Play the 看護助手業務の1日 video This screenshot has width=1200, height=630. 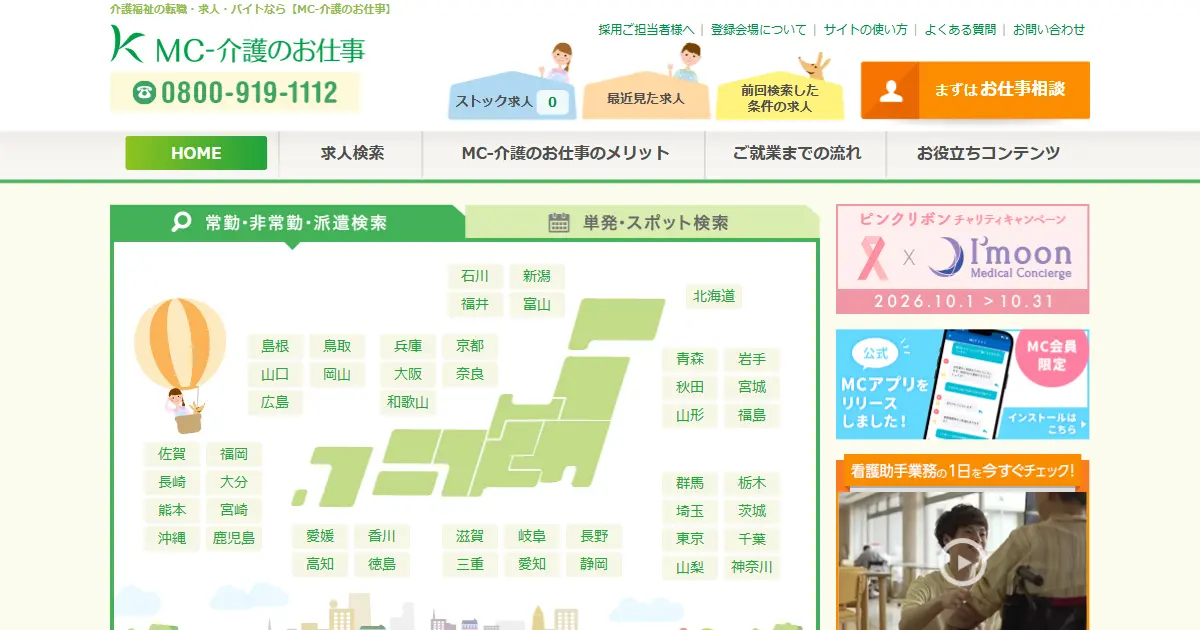pos(962,562)
